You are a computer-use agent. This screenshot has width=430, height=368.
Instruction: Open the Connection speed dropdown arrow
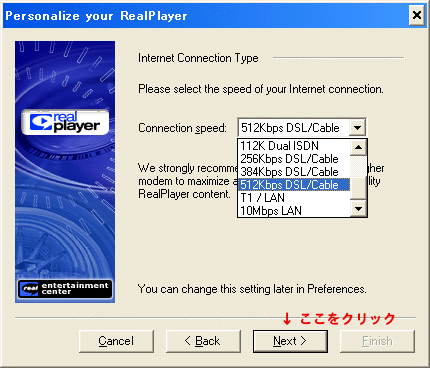click(x=357, y=127)
